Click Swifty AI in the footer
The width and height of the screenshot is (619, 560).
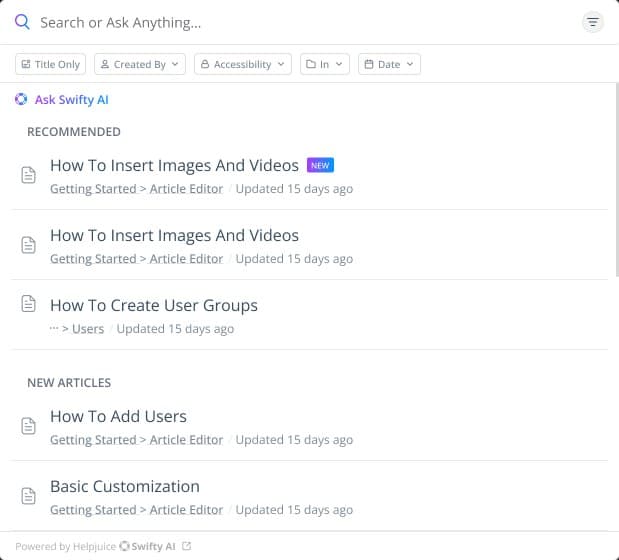[148, 546]
